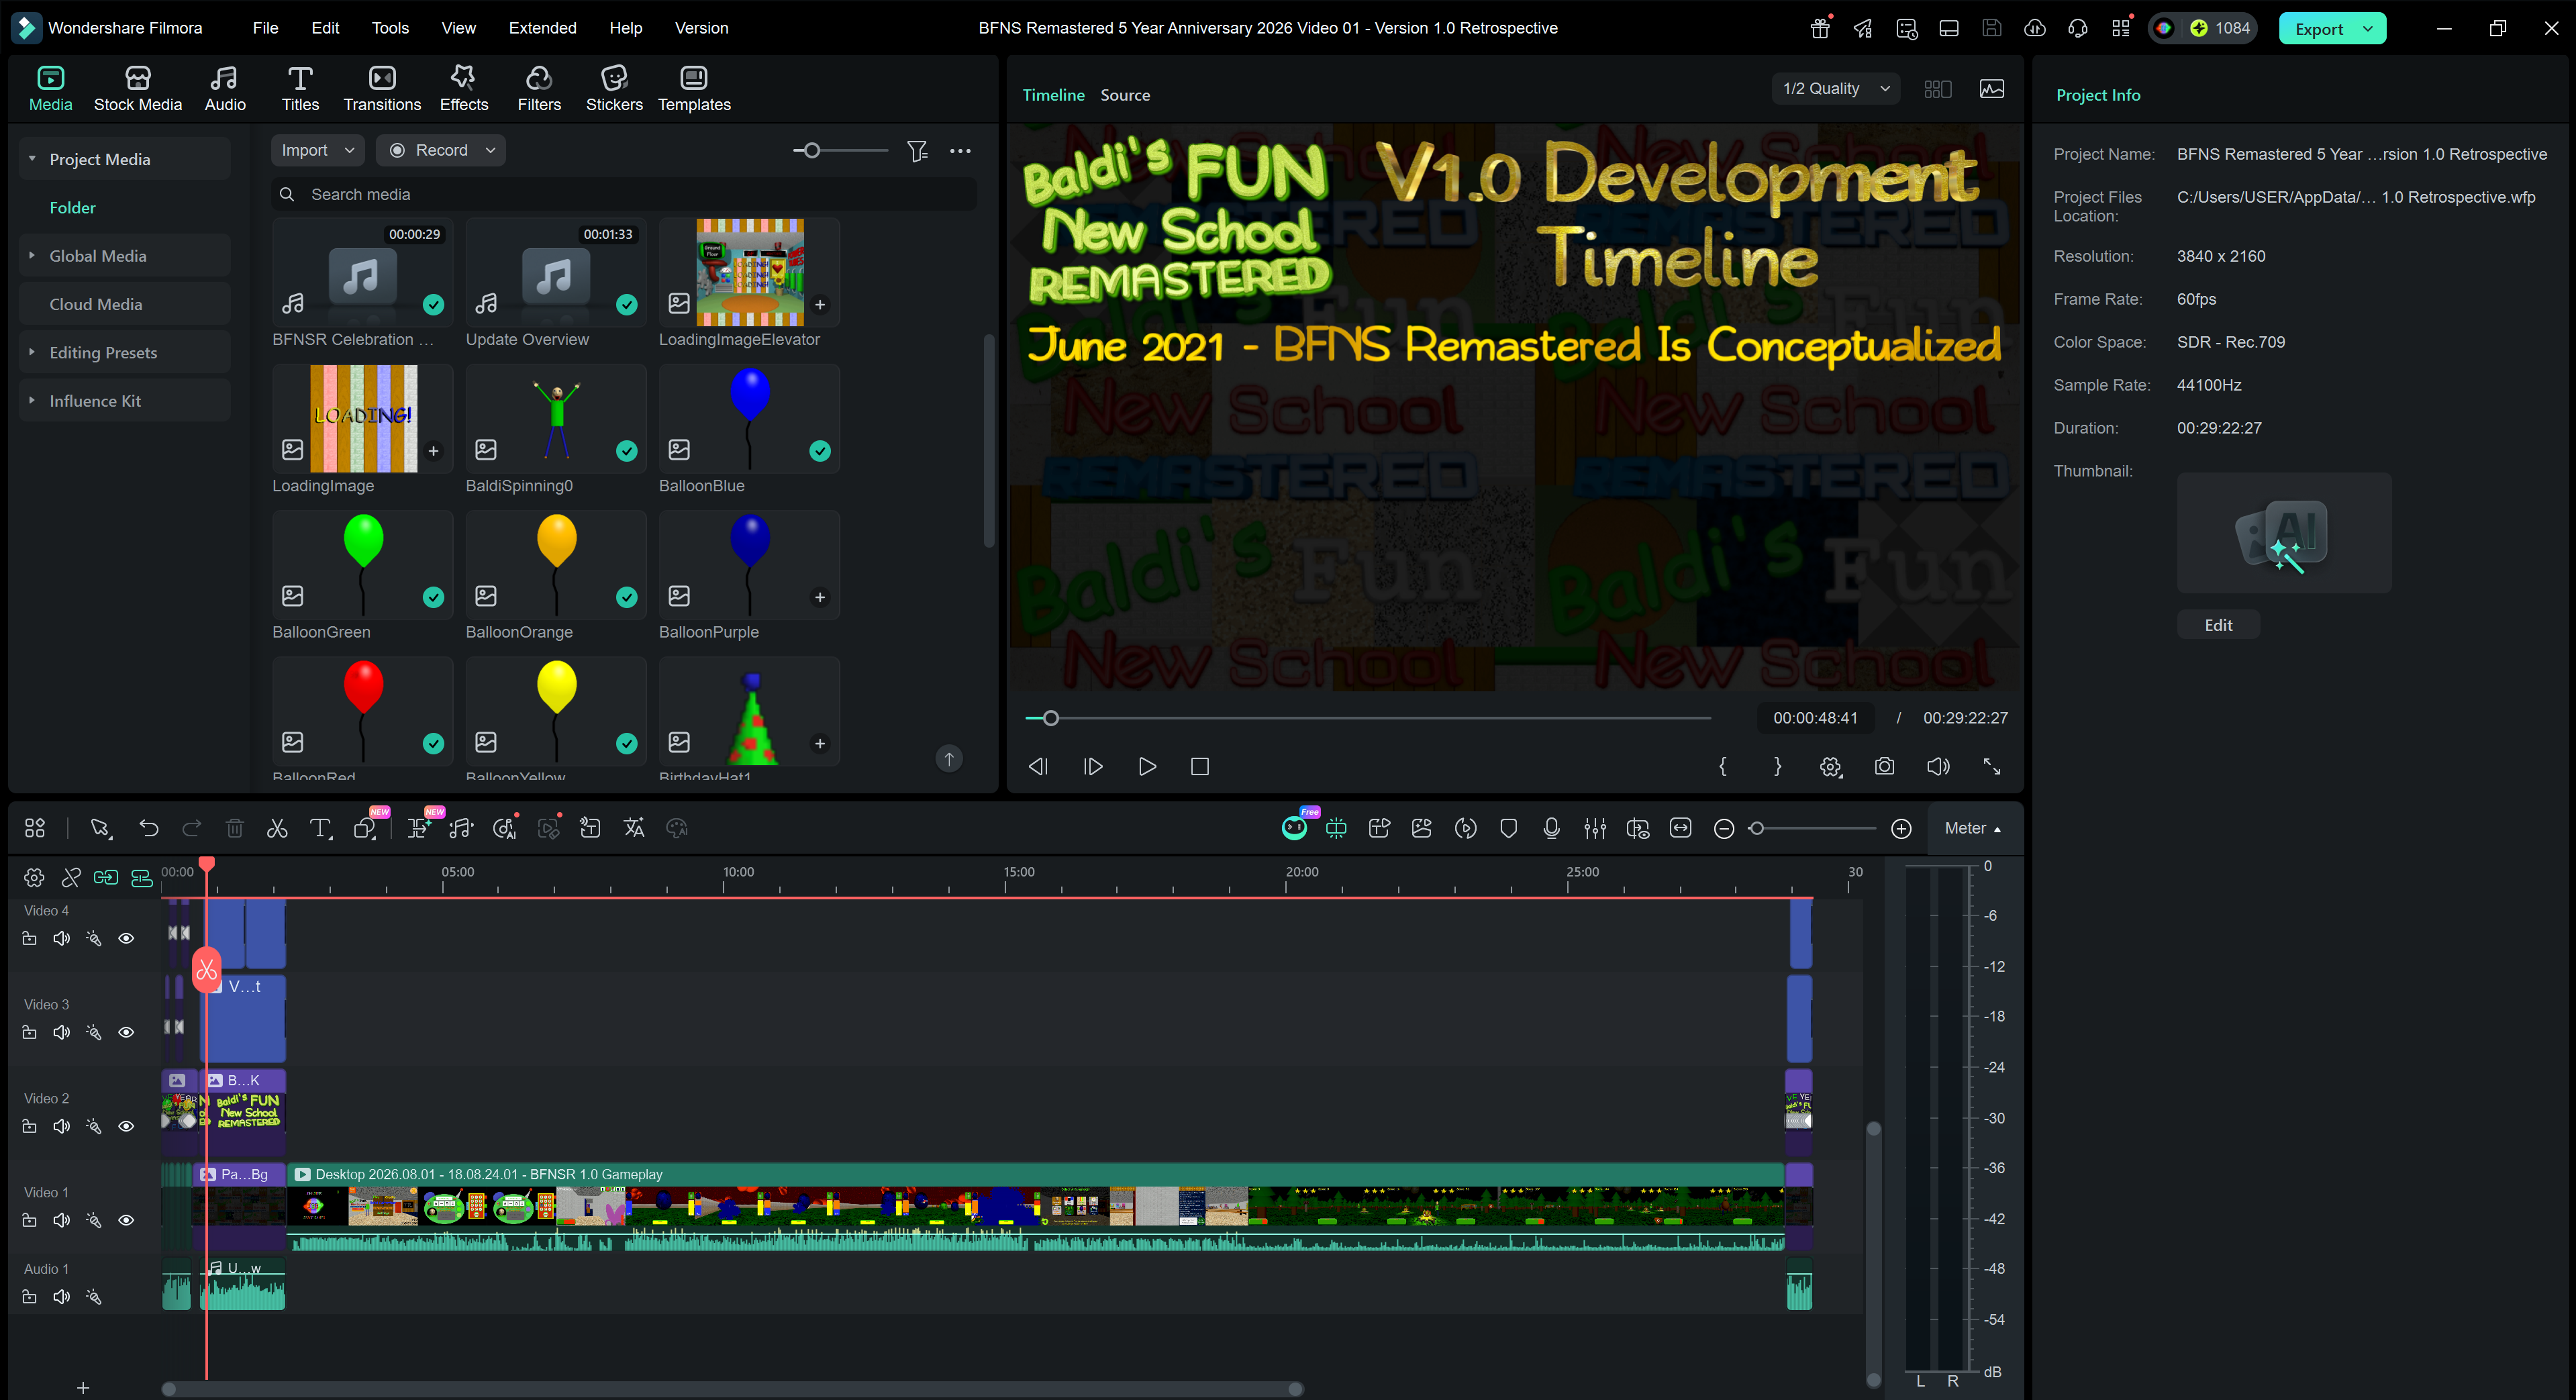
Task: Open the translate icon in timeline toolbar
Action: click(x=634, y=828)
